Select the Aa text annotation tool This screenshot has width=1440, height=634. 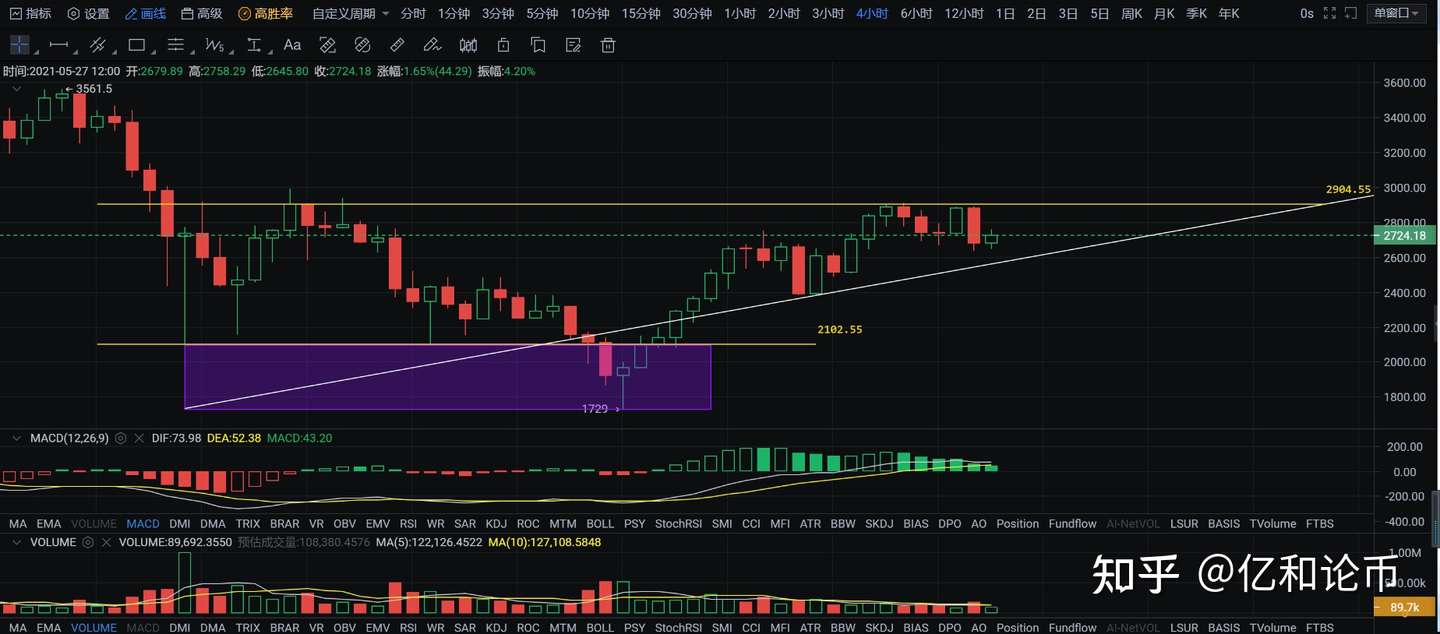click(292, 45)
